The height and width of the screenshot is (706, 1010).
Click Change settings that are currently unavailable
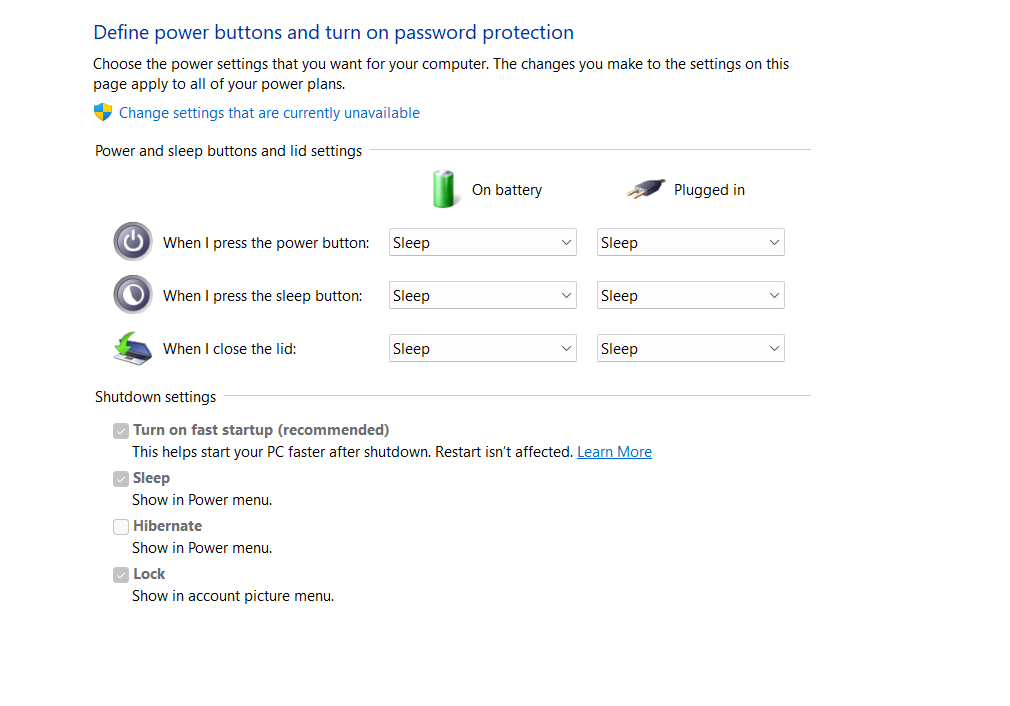coord(269,113)
